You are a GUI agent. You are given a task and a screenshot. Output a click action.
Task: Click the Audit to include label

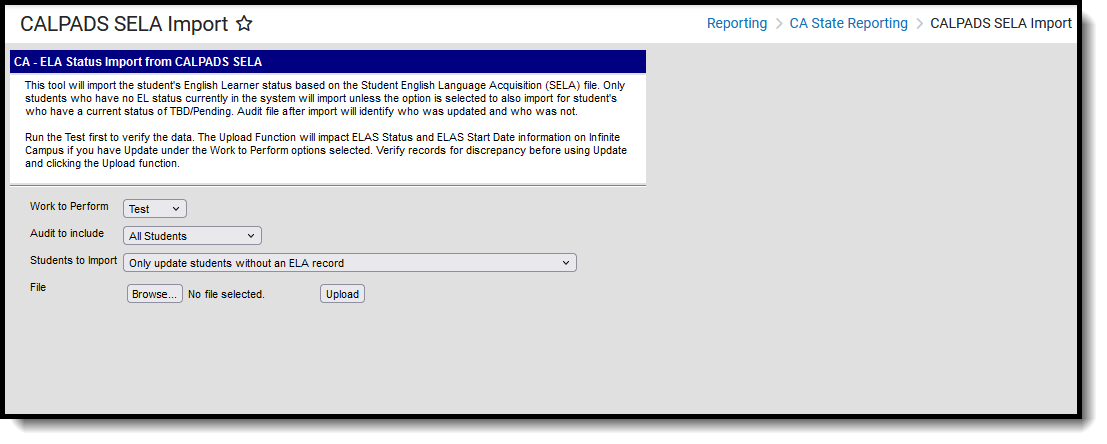click(66, 233)
